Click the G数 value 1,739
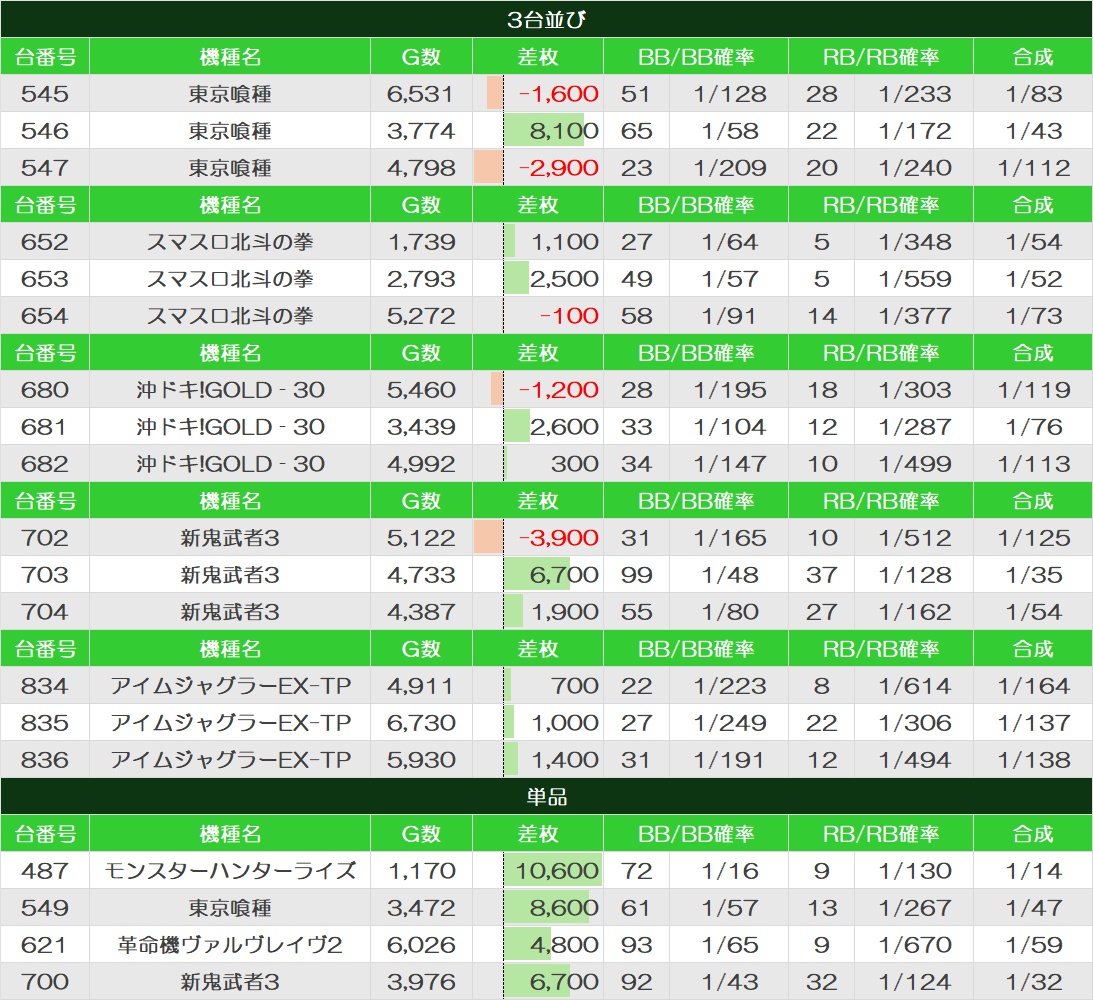 pos(421,242)
